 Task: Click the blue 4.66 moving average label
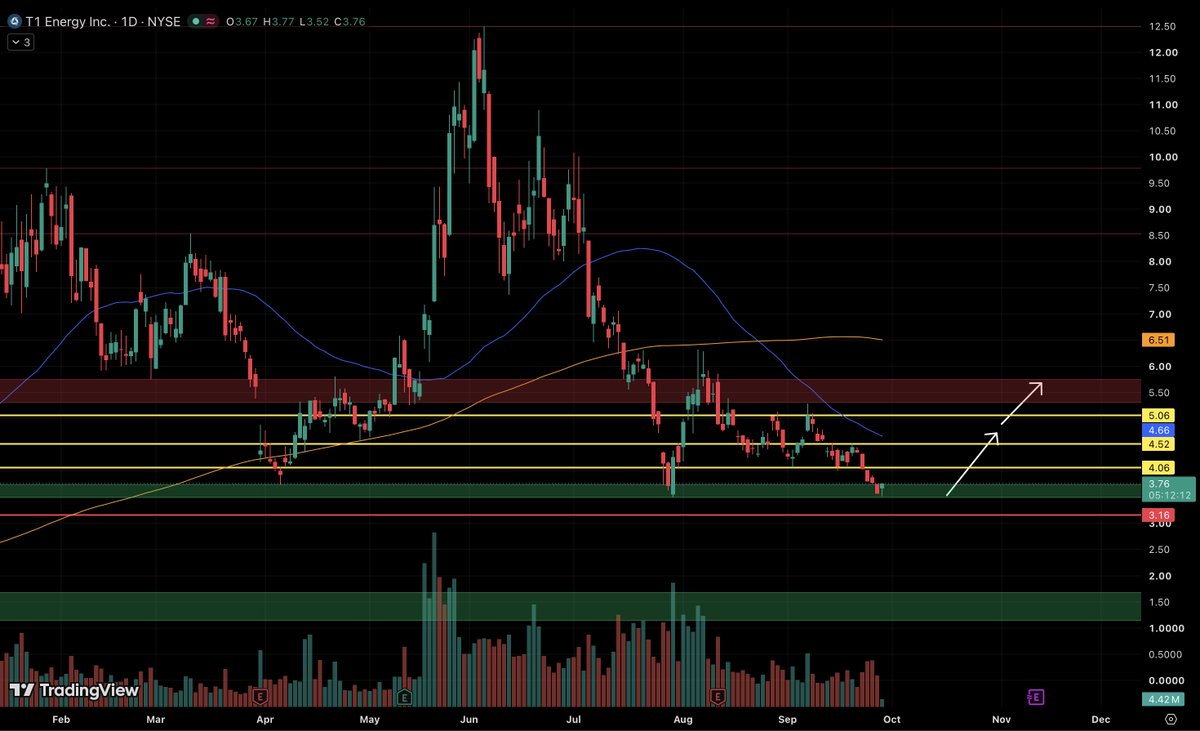pyautogui.click(x=1160, y=429)
